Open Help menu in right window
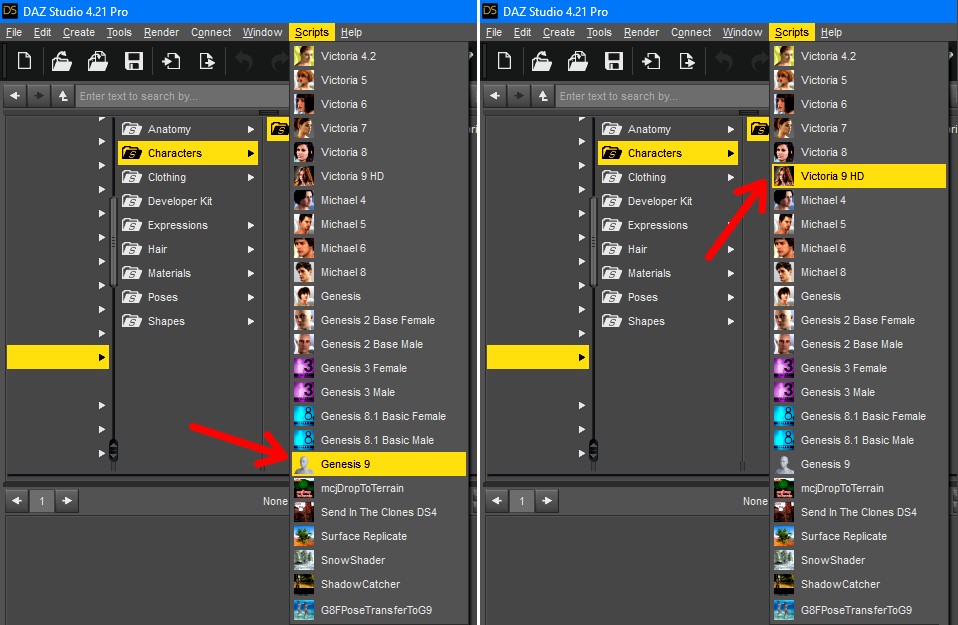The image size is (958, 625). pyautogui.click(x=831, y=32)
